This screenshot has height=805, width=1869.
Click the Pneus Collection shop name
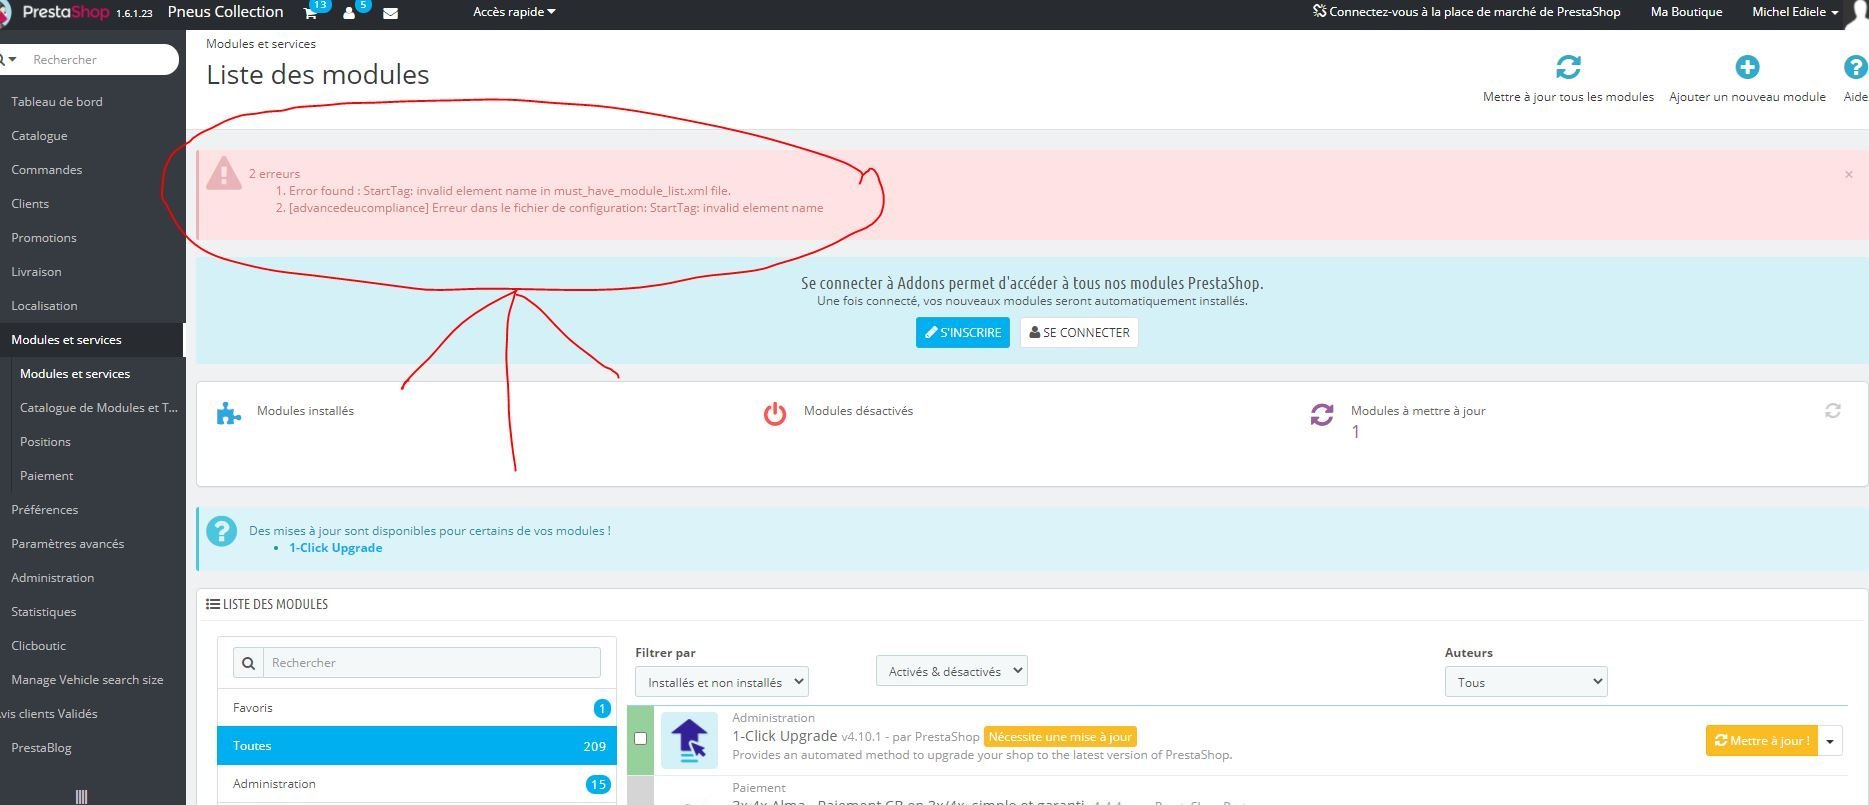pos(226,12)
